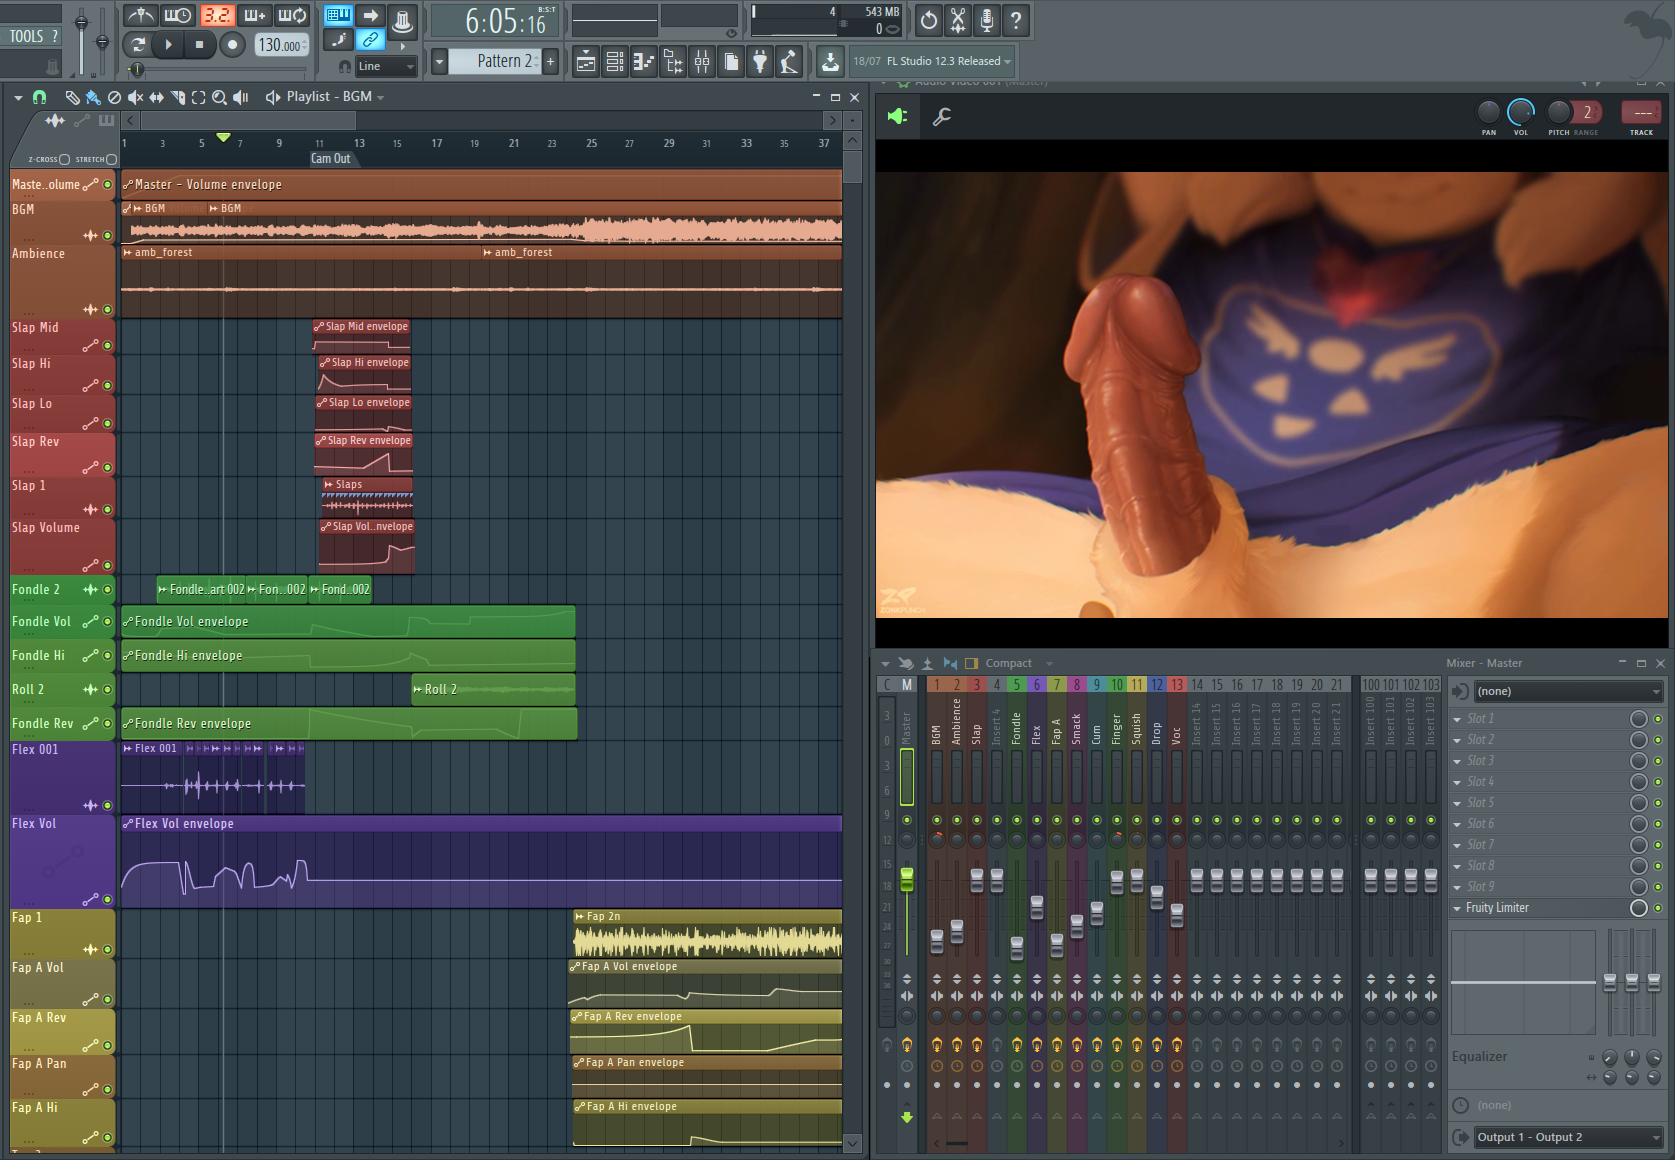The width and height of the screenshot is (1675, 1160).
Task: Click the Record button in transport
Action: 232,44
